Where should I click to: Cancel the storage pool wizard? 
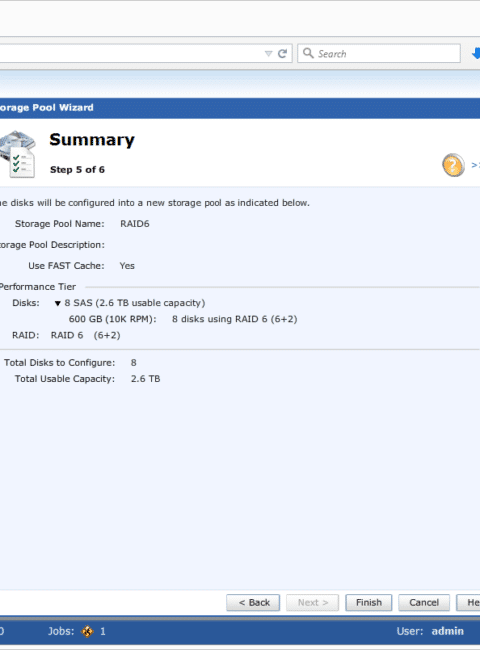(424, 602)
